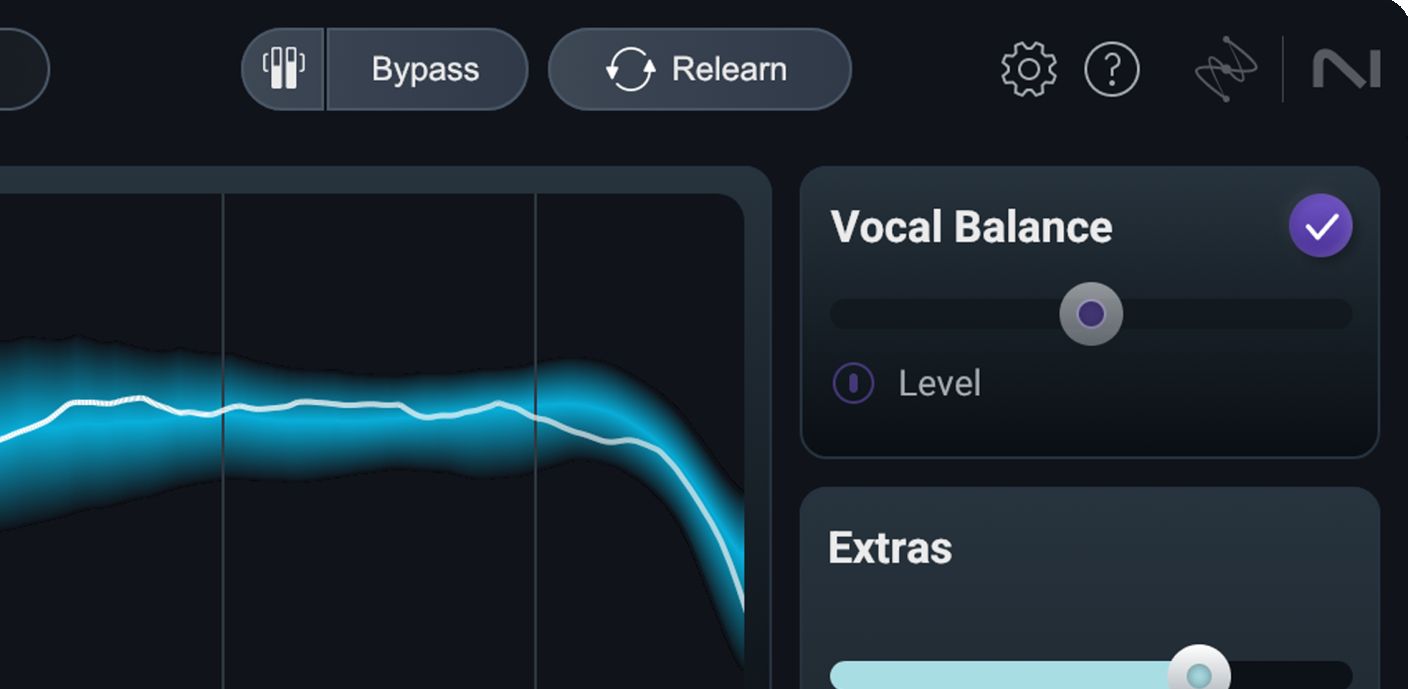Select the Extras panel heading

pyautogui.click(x=890, y=548)
